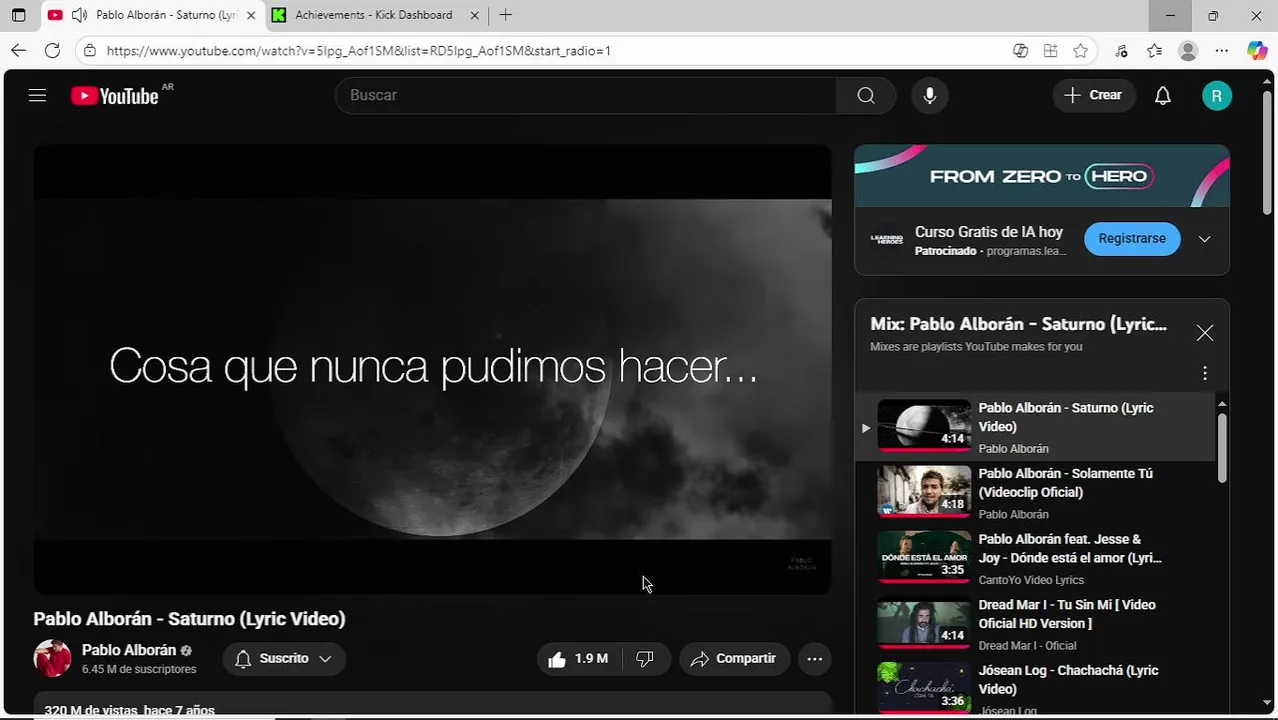The height and width of the screenshot is (720, 1278).
Task: Start voice search with the microphone
Action: point(930,95)
